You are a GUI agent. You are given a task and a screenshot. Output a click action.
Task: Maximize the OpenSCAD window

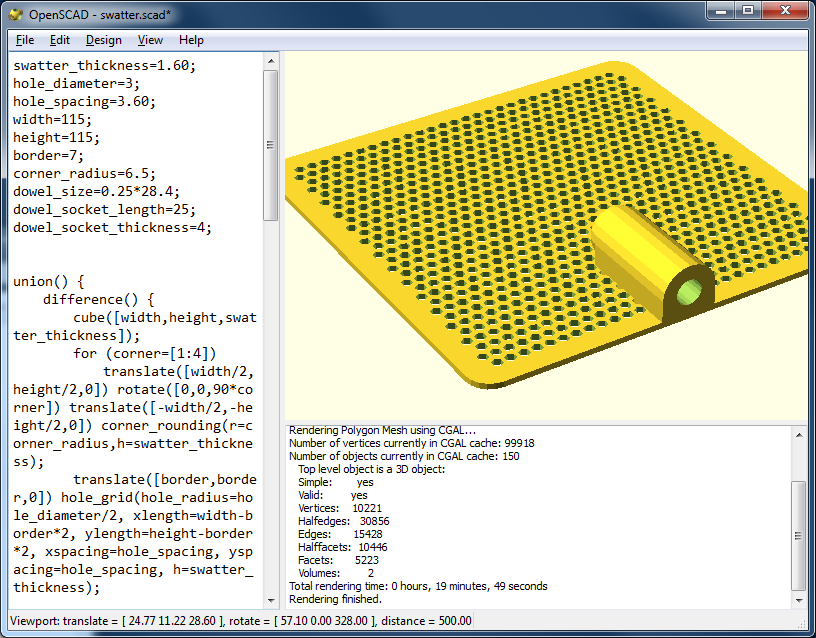[748, 10]
